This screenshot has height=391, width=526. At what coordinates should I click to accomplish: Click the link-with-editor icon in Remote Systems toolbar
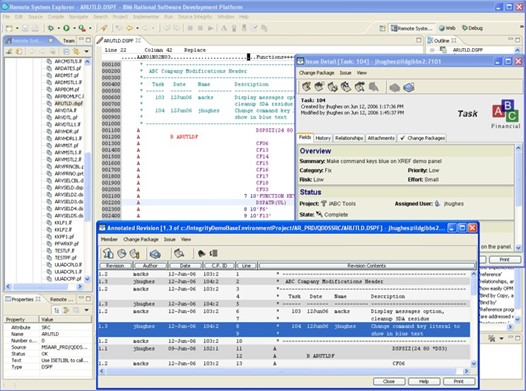point(76,51)
